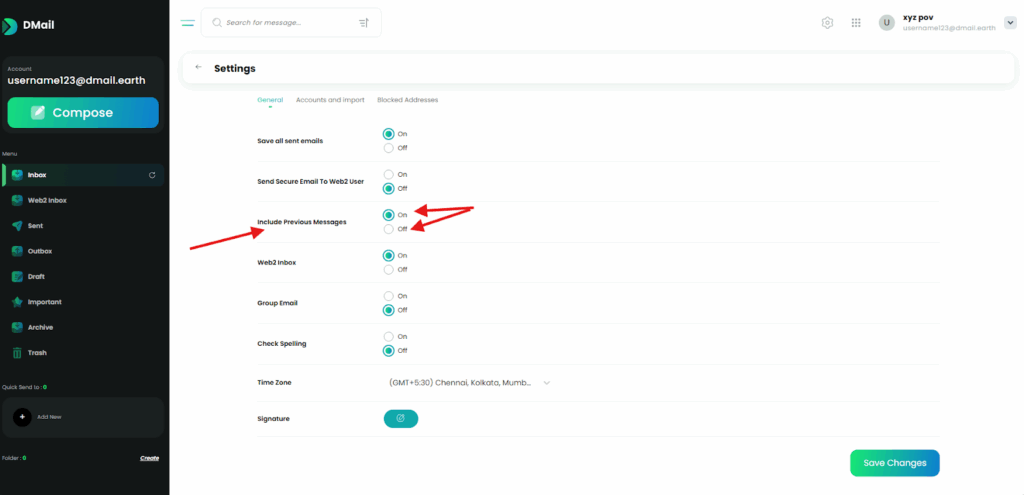The width and height of the screenshot is (1024, 495).
Task: Turn on Send Secure Email To Web2 User
Action: click(389, 174)
